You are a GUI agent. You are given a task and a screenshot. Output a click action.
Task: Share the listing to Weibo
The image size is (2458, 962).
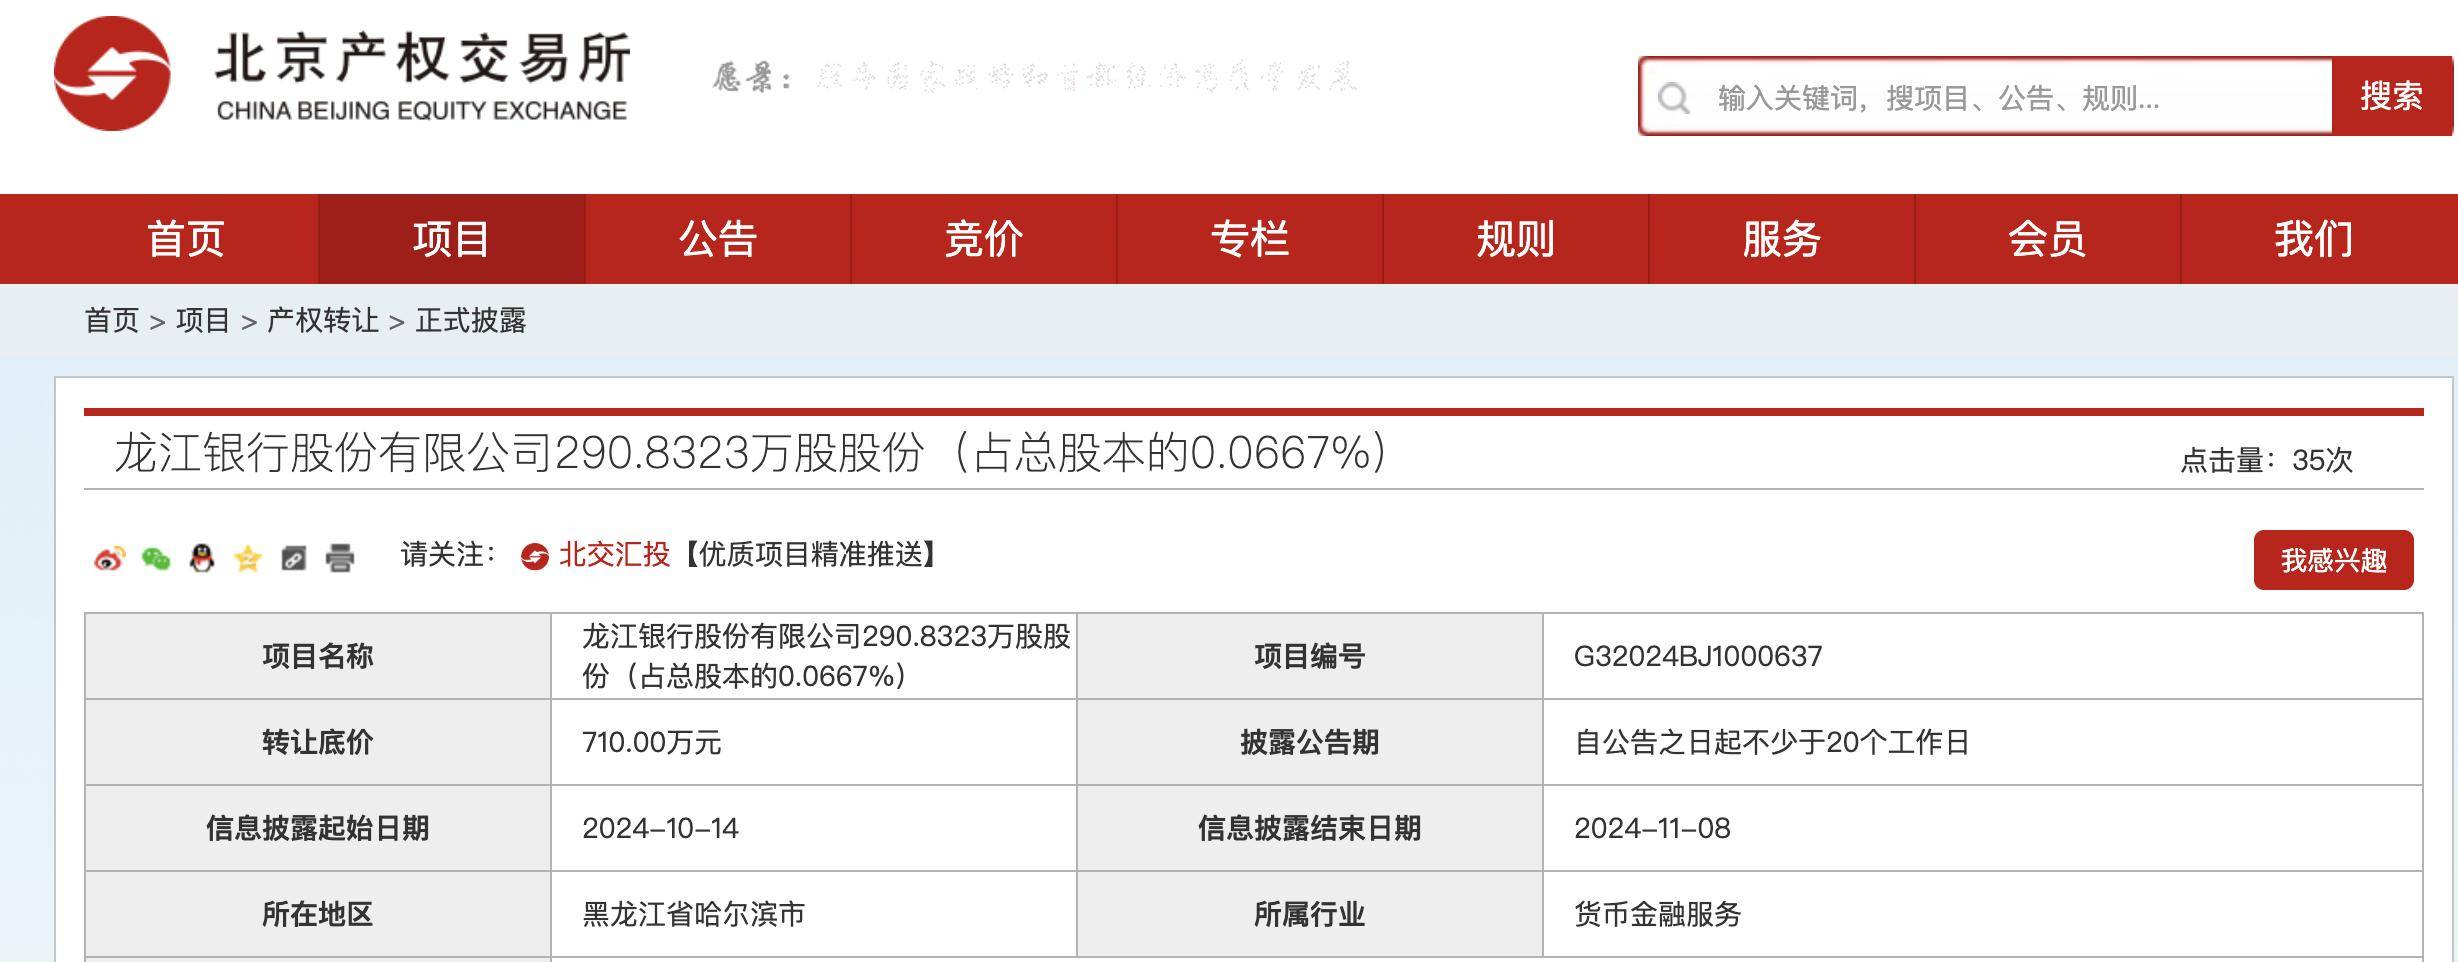(x=108, y=561)
